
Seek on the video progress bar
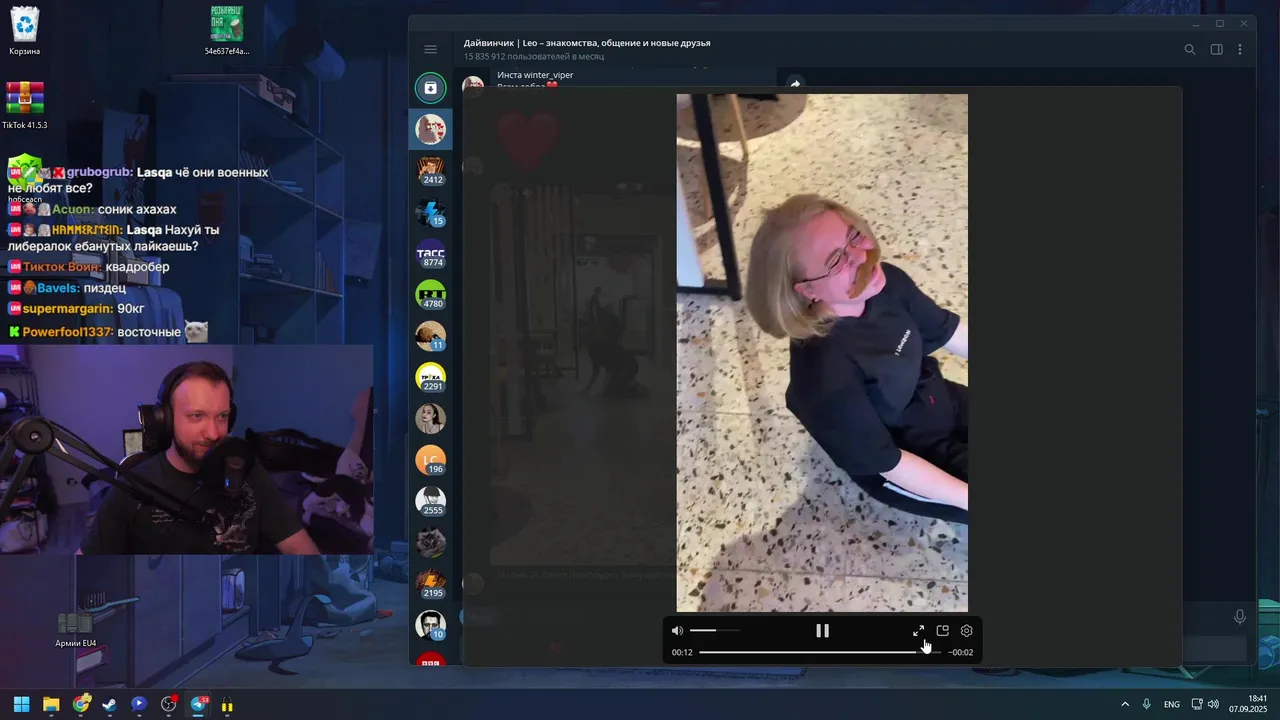[x=820, y=652]
